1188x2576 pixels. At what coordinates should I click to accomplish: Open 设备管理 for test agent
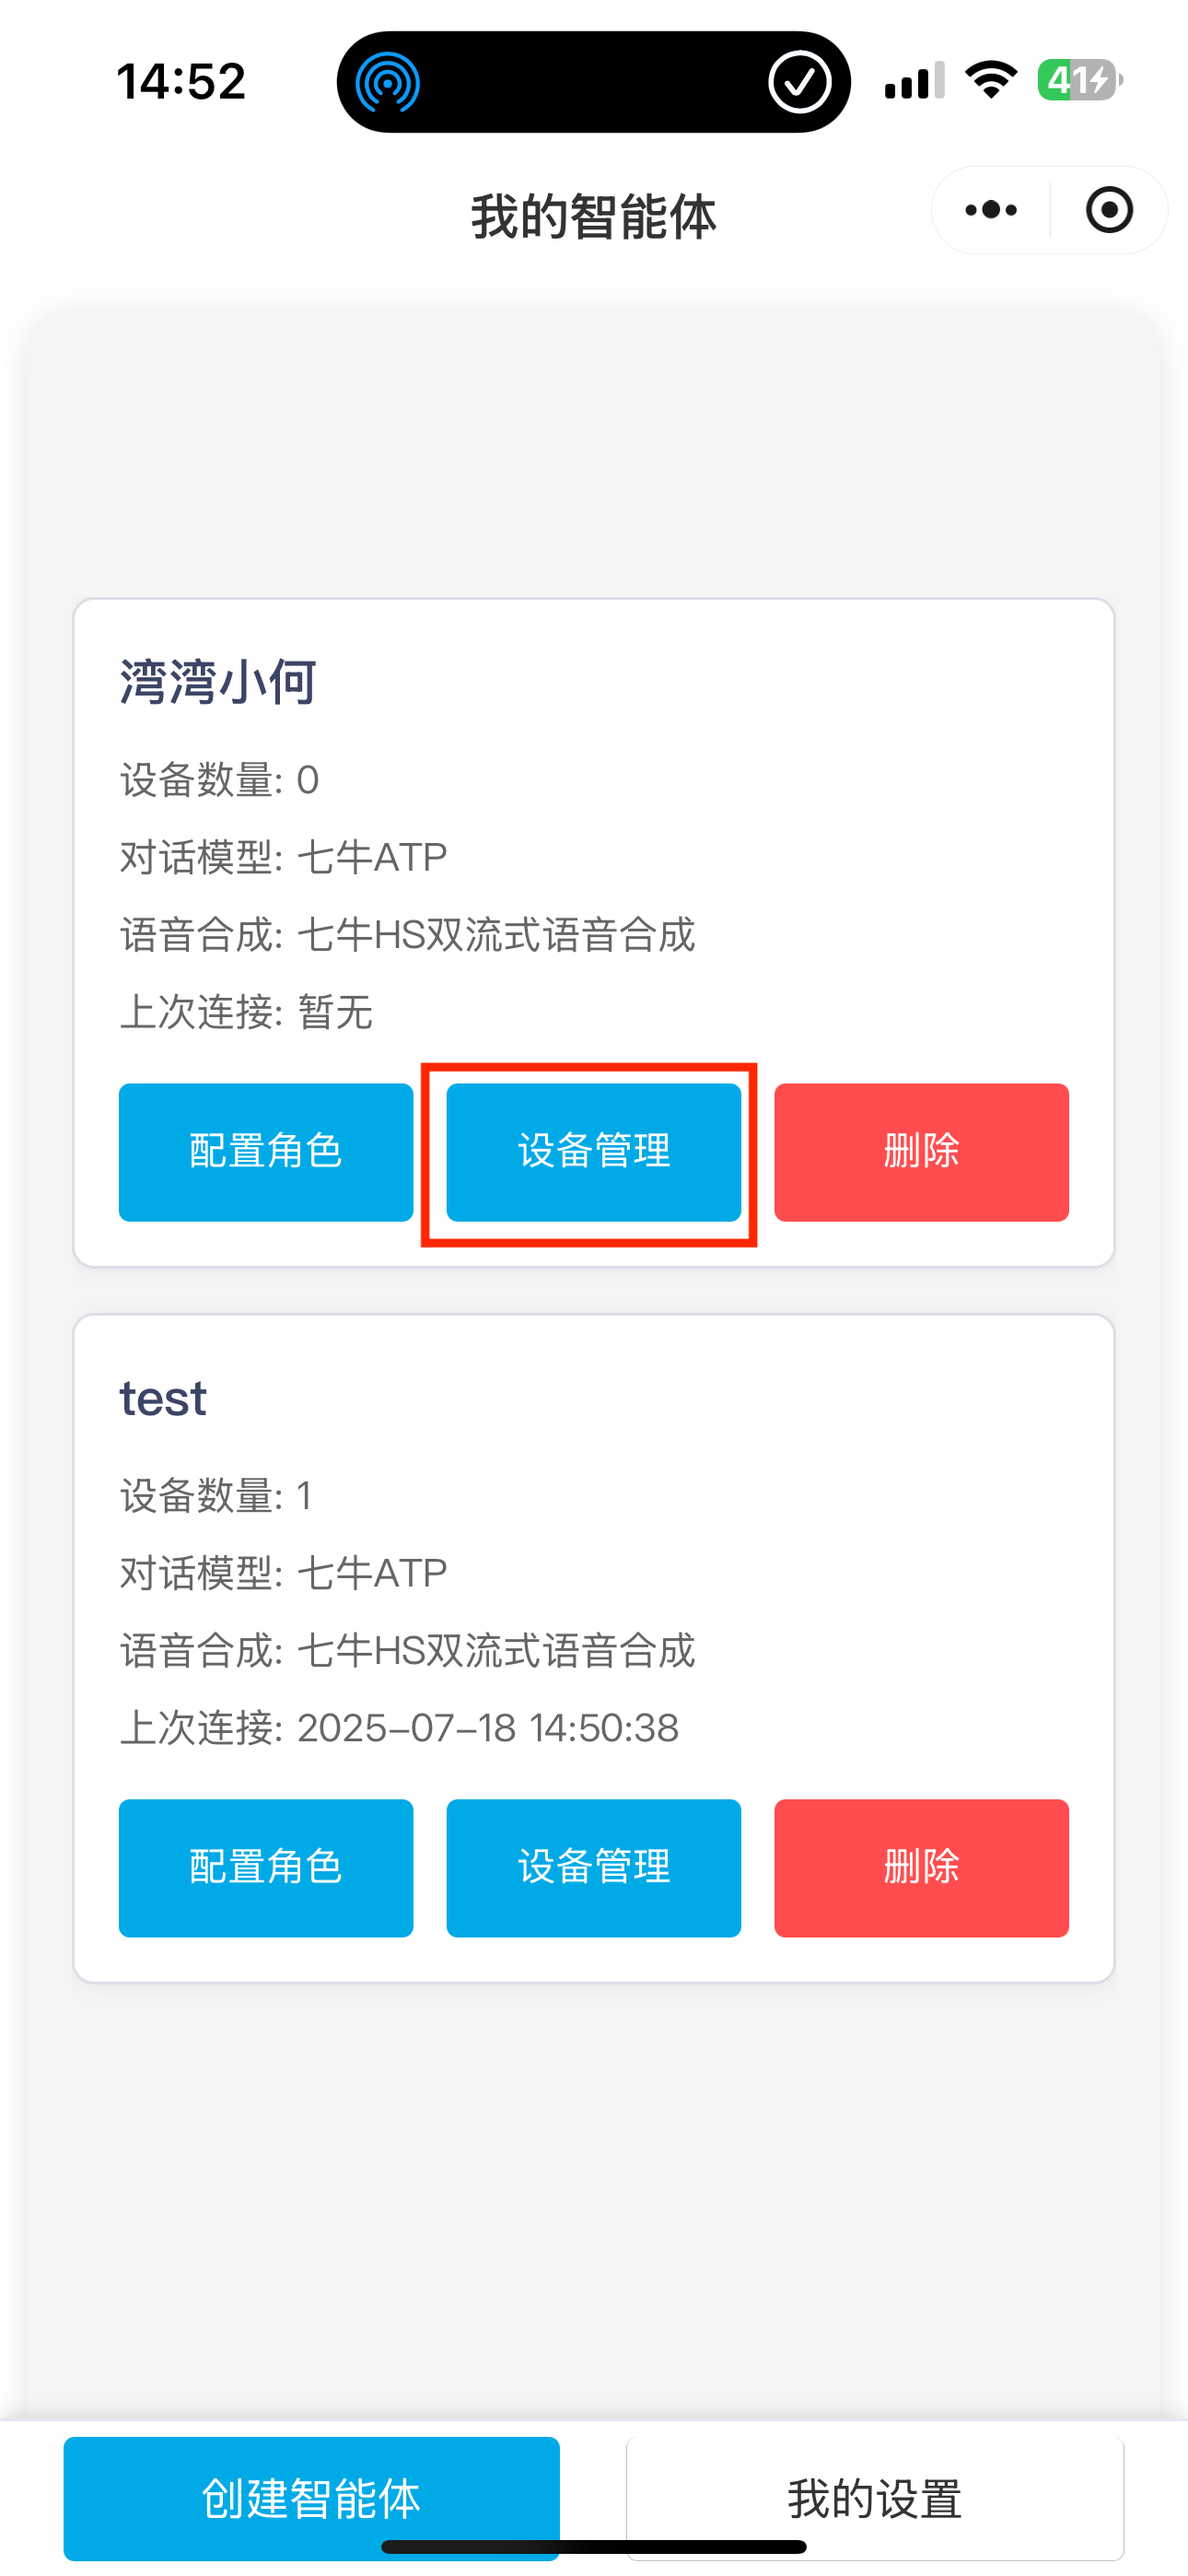(593, 1867)
